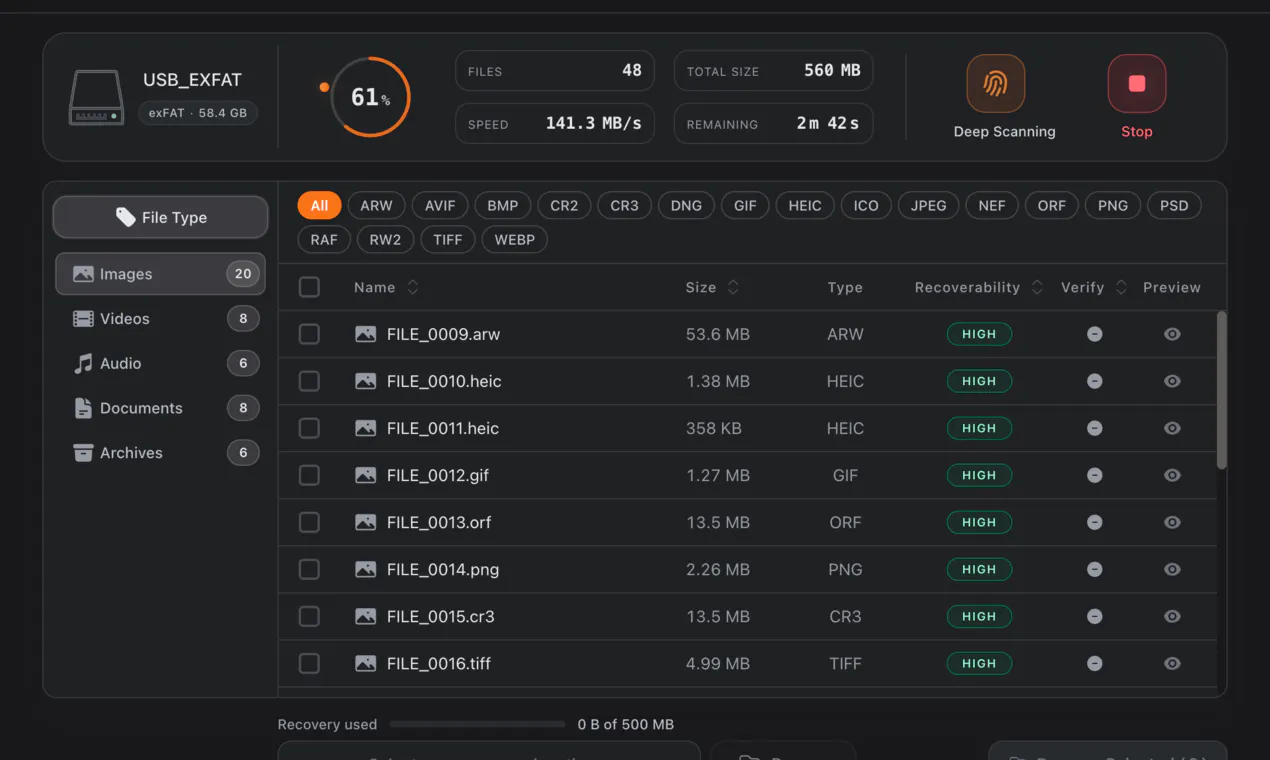This screenshot has height=760, width=1270.
Task: Click verify status icon for FILE_0011.heic
Action: click(1095, 428)
